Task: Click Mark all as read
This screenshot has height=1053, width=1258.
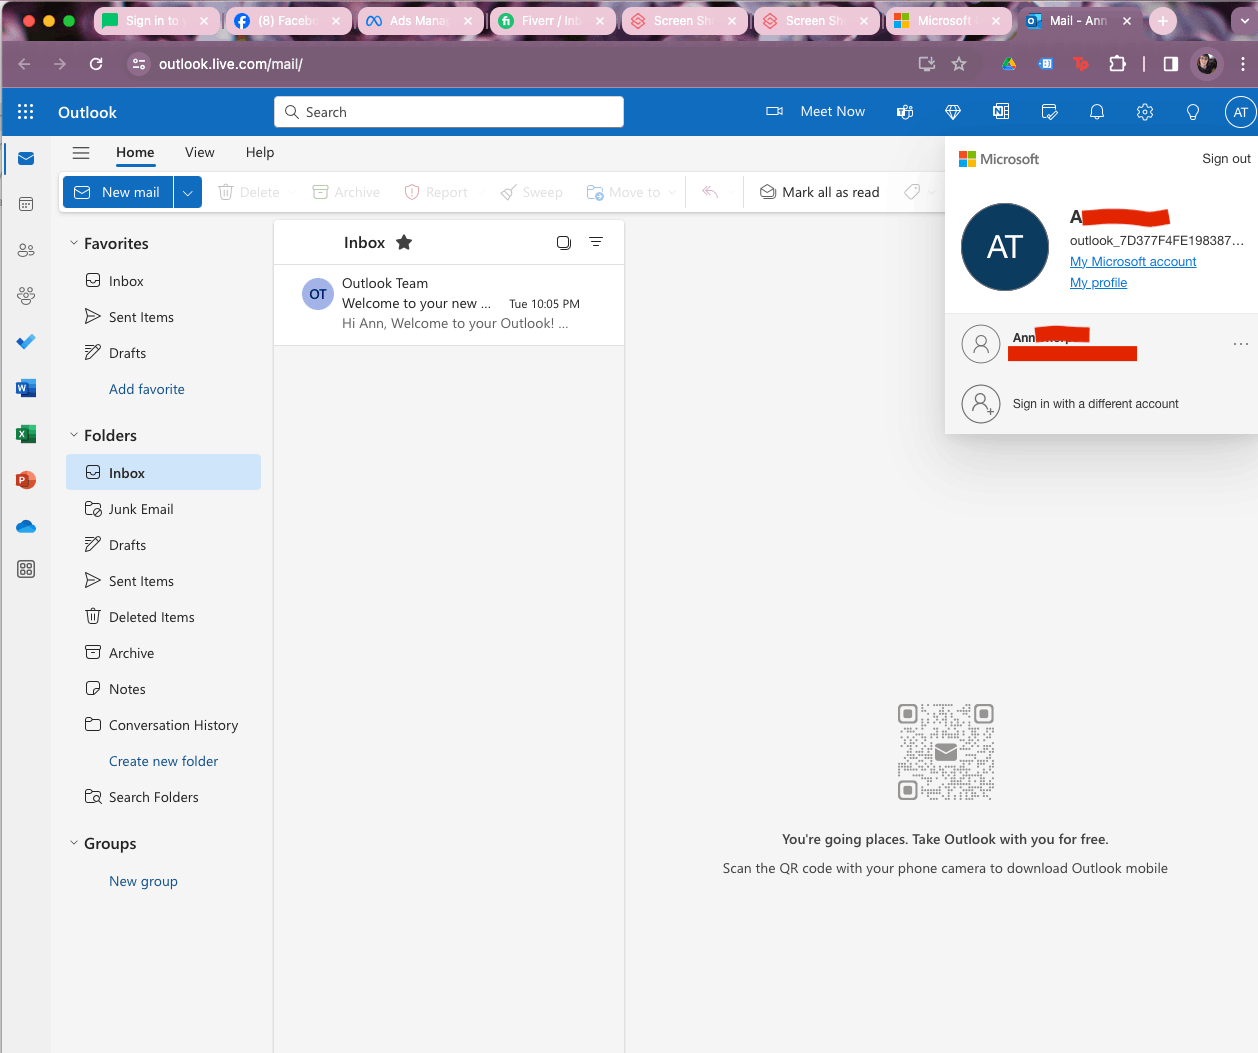Action: click(820, 192)
